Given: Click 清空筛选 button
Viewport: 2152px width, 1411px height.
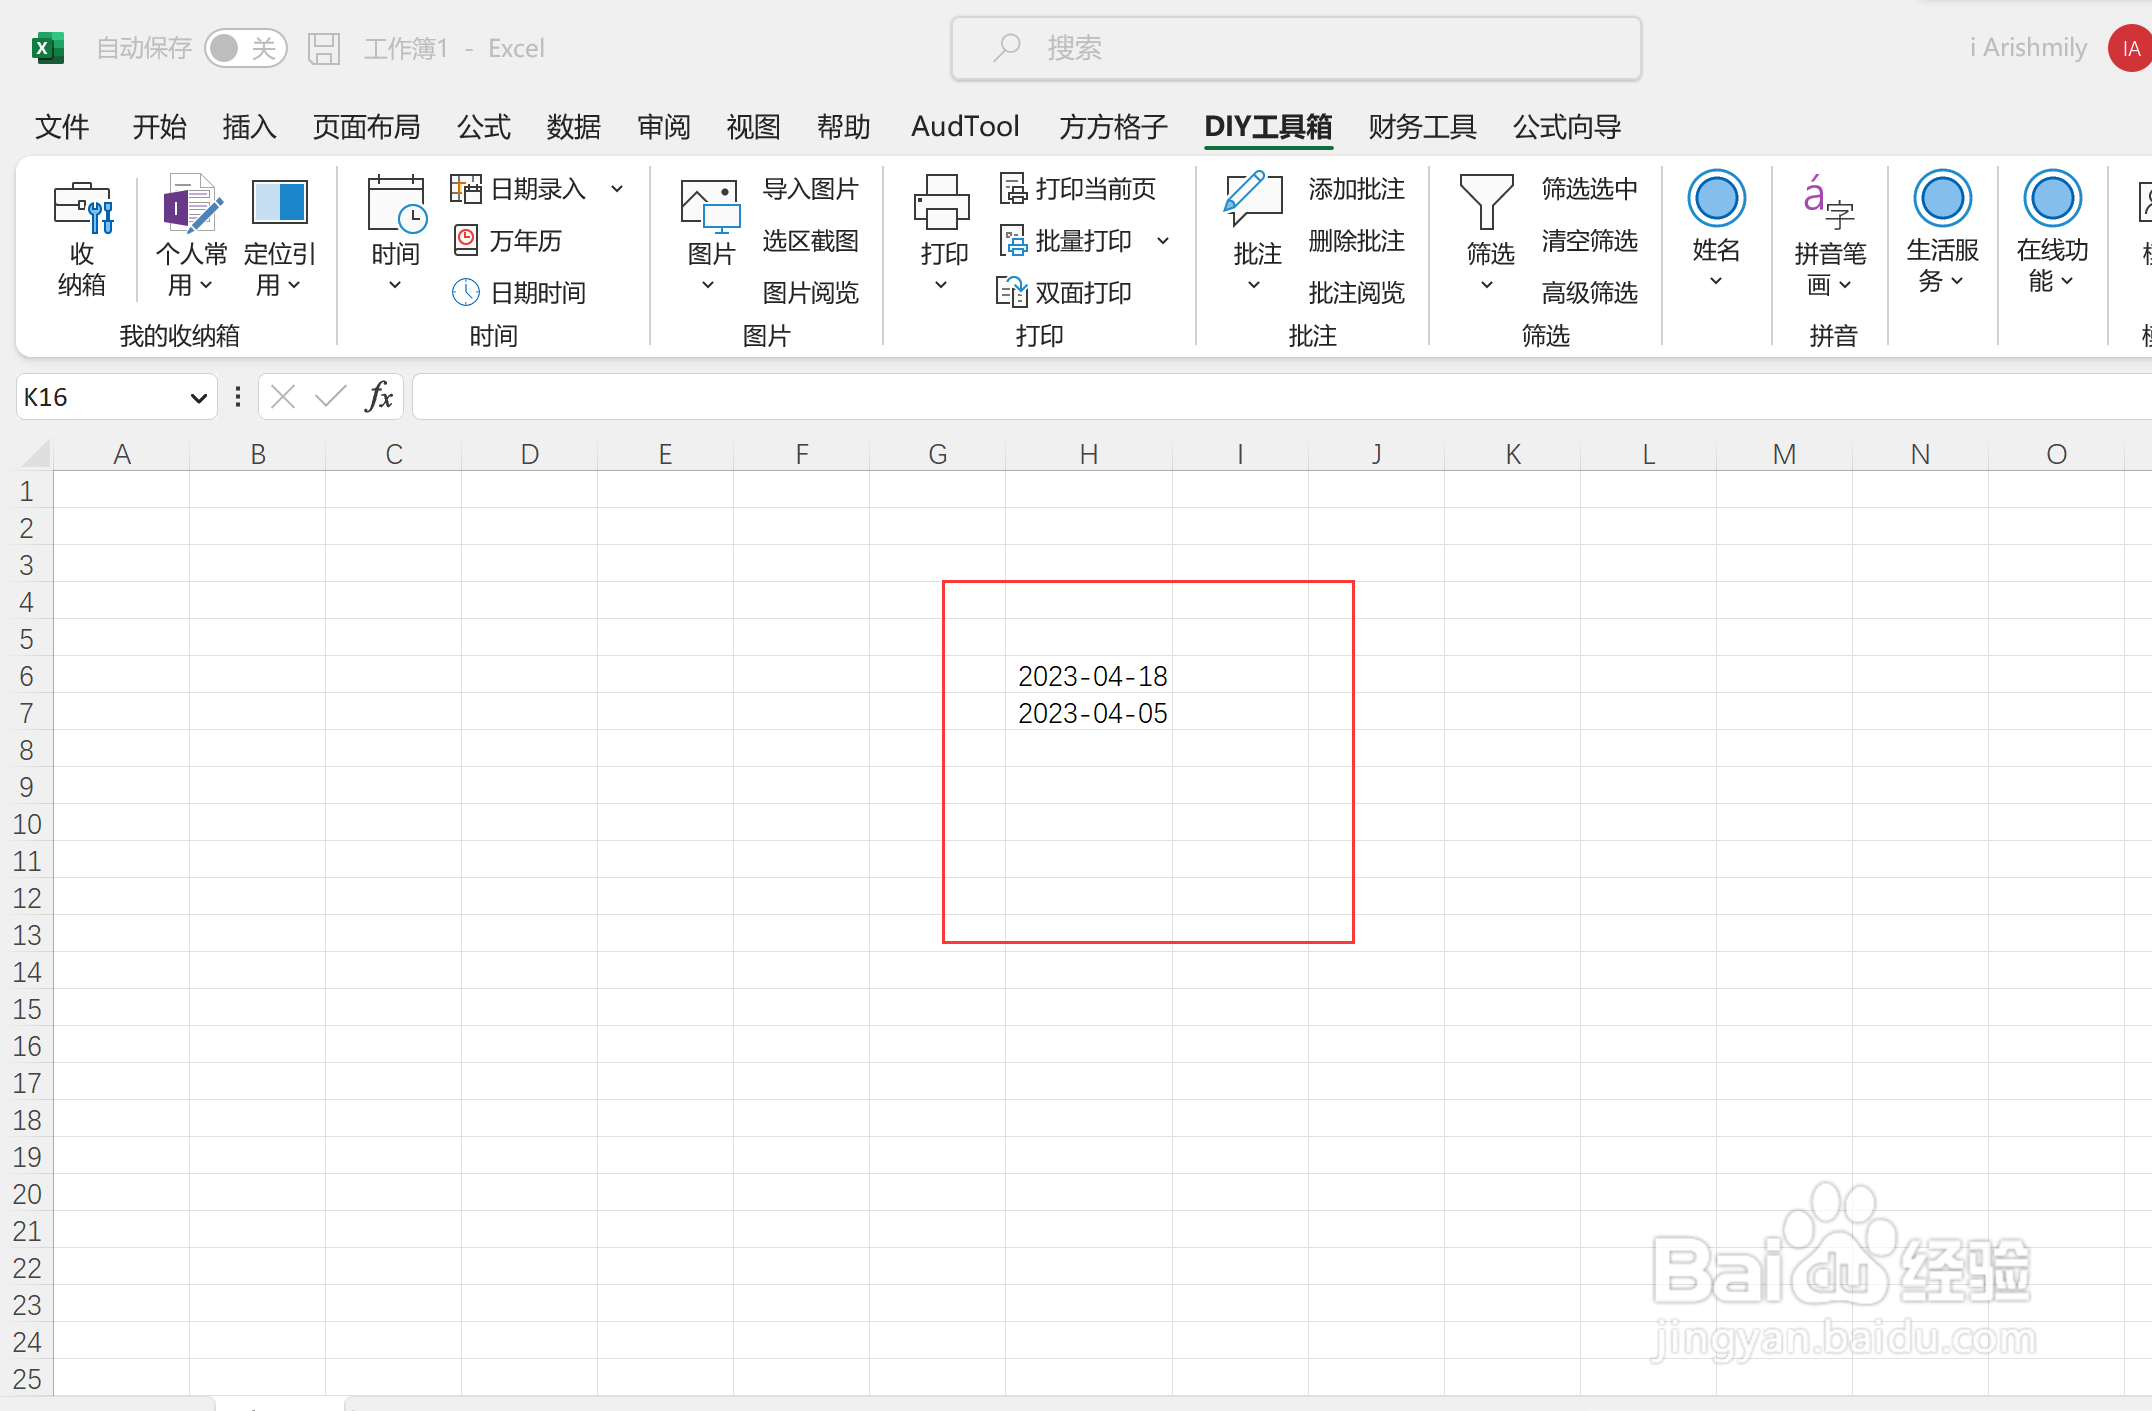Looking at the screenshot, I should pos(1590,240).
